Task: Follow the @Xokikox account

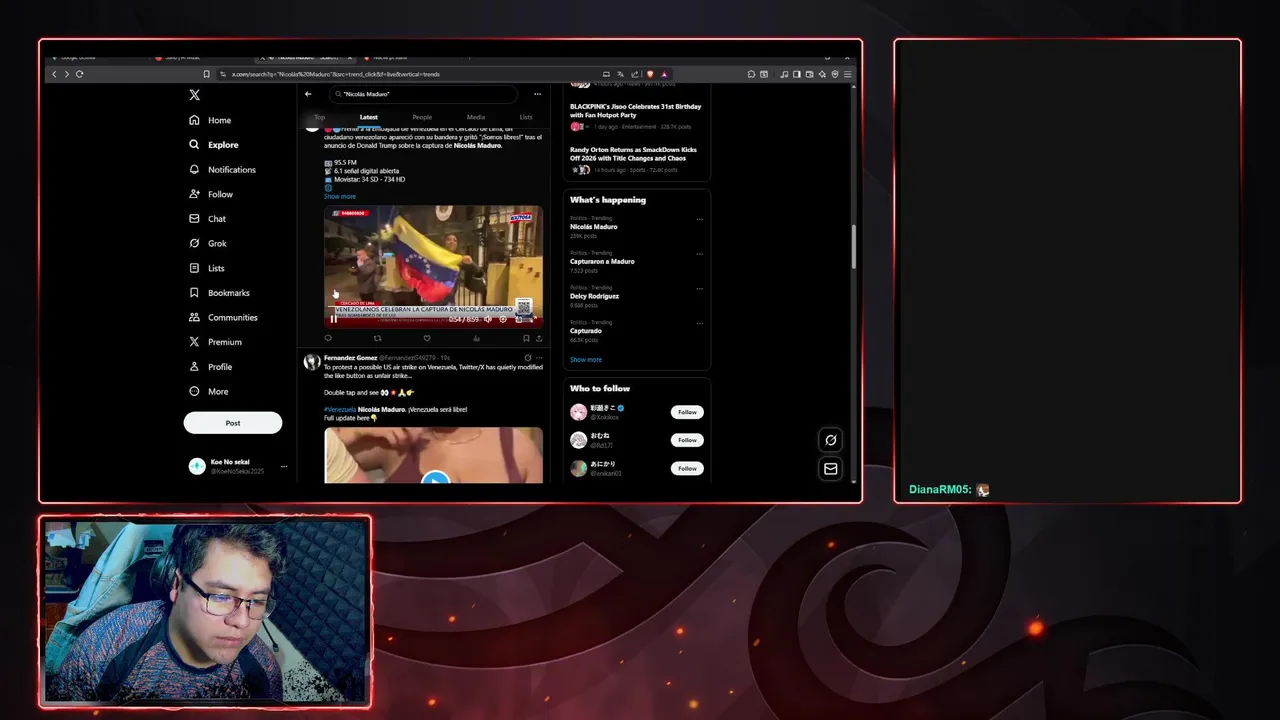Action: tap(687, 412)
